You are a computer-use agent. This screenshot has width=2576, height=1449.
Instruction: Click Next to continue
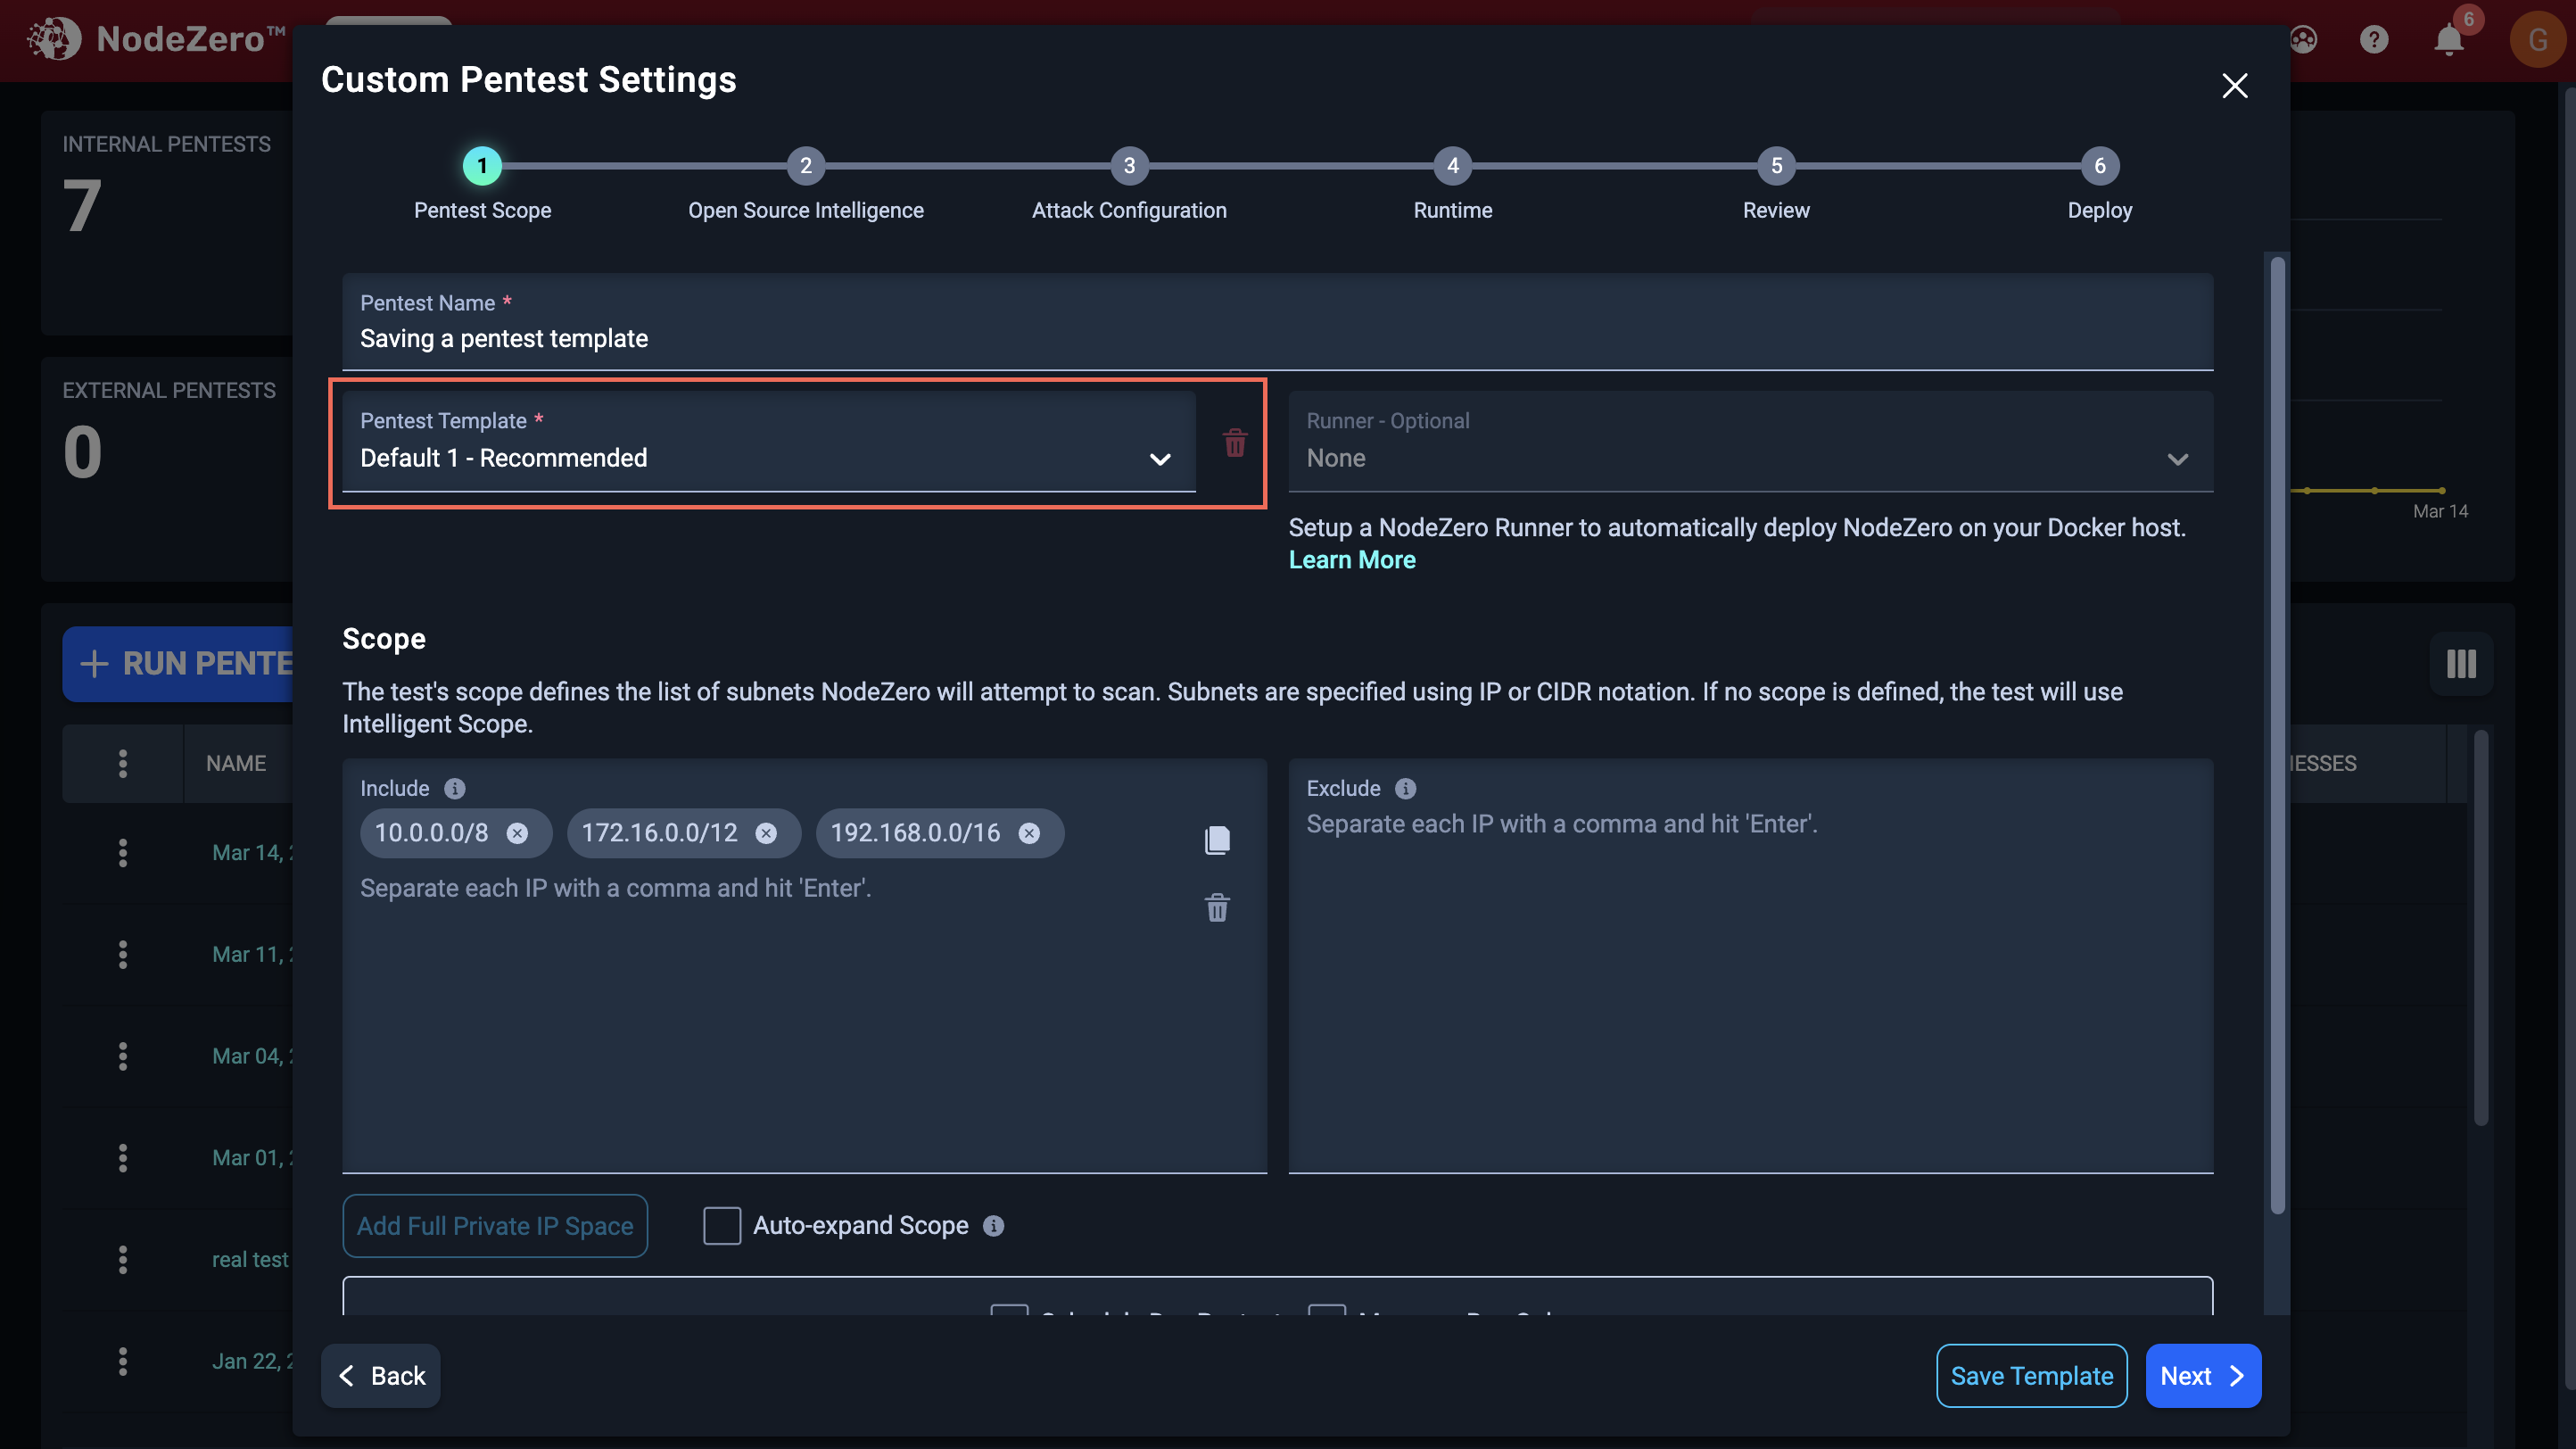tap(2203, 1375)
